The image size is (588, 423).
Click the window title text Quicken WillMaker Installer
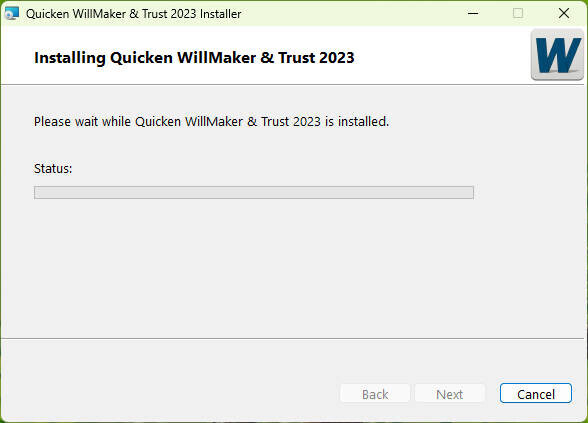pyautogui.click(x=134, y=14)
